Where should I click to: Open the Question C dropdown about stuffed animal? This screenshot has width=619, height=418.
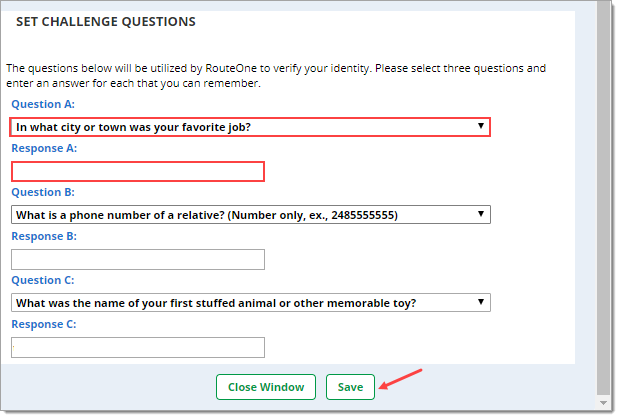pyautogui.click(x=251, y=303)
